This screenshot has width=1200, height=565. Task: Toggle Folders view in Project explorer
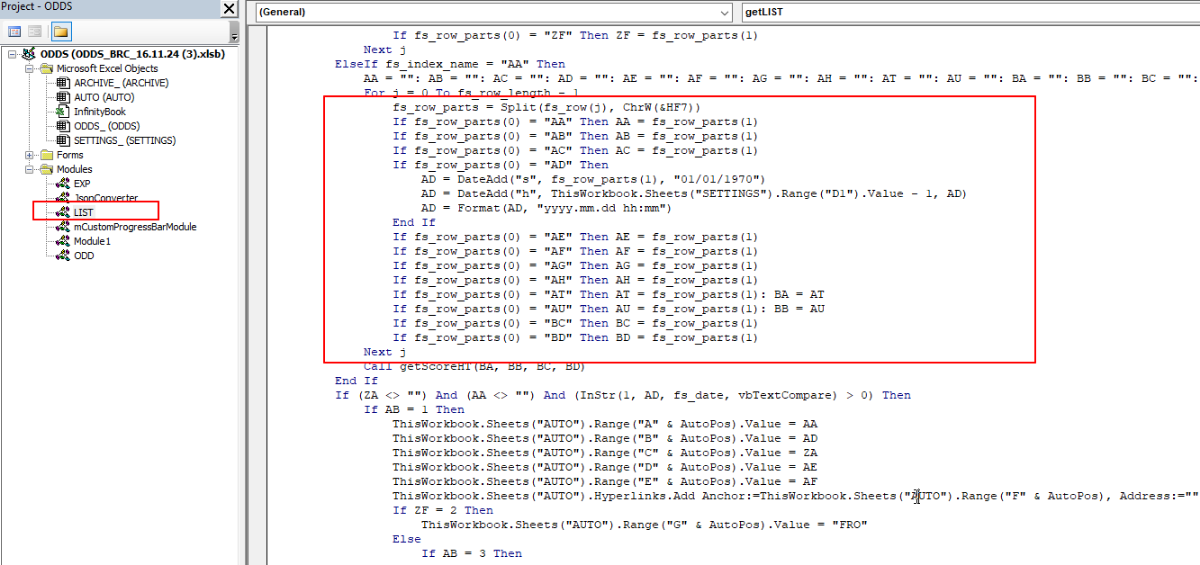pyautogui.click(x=61, y=32)
